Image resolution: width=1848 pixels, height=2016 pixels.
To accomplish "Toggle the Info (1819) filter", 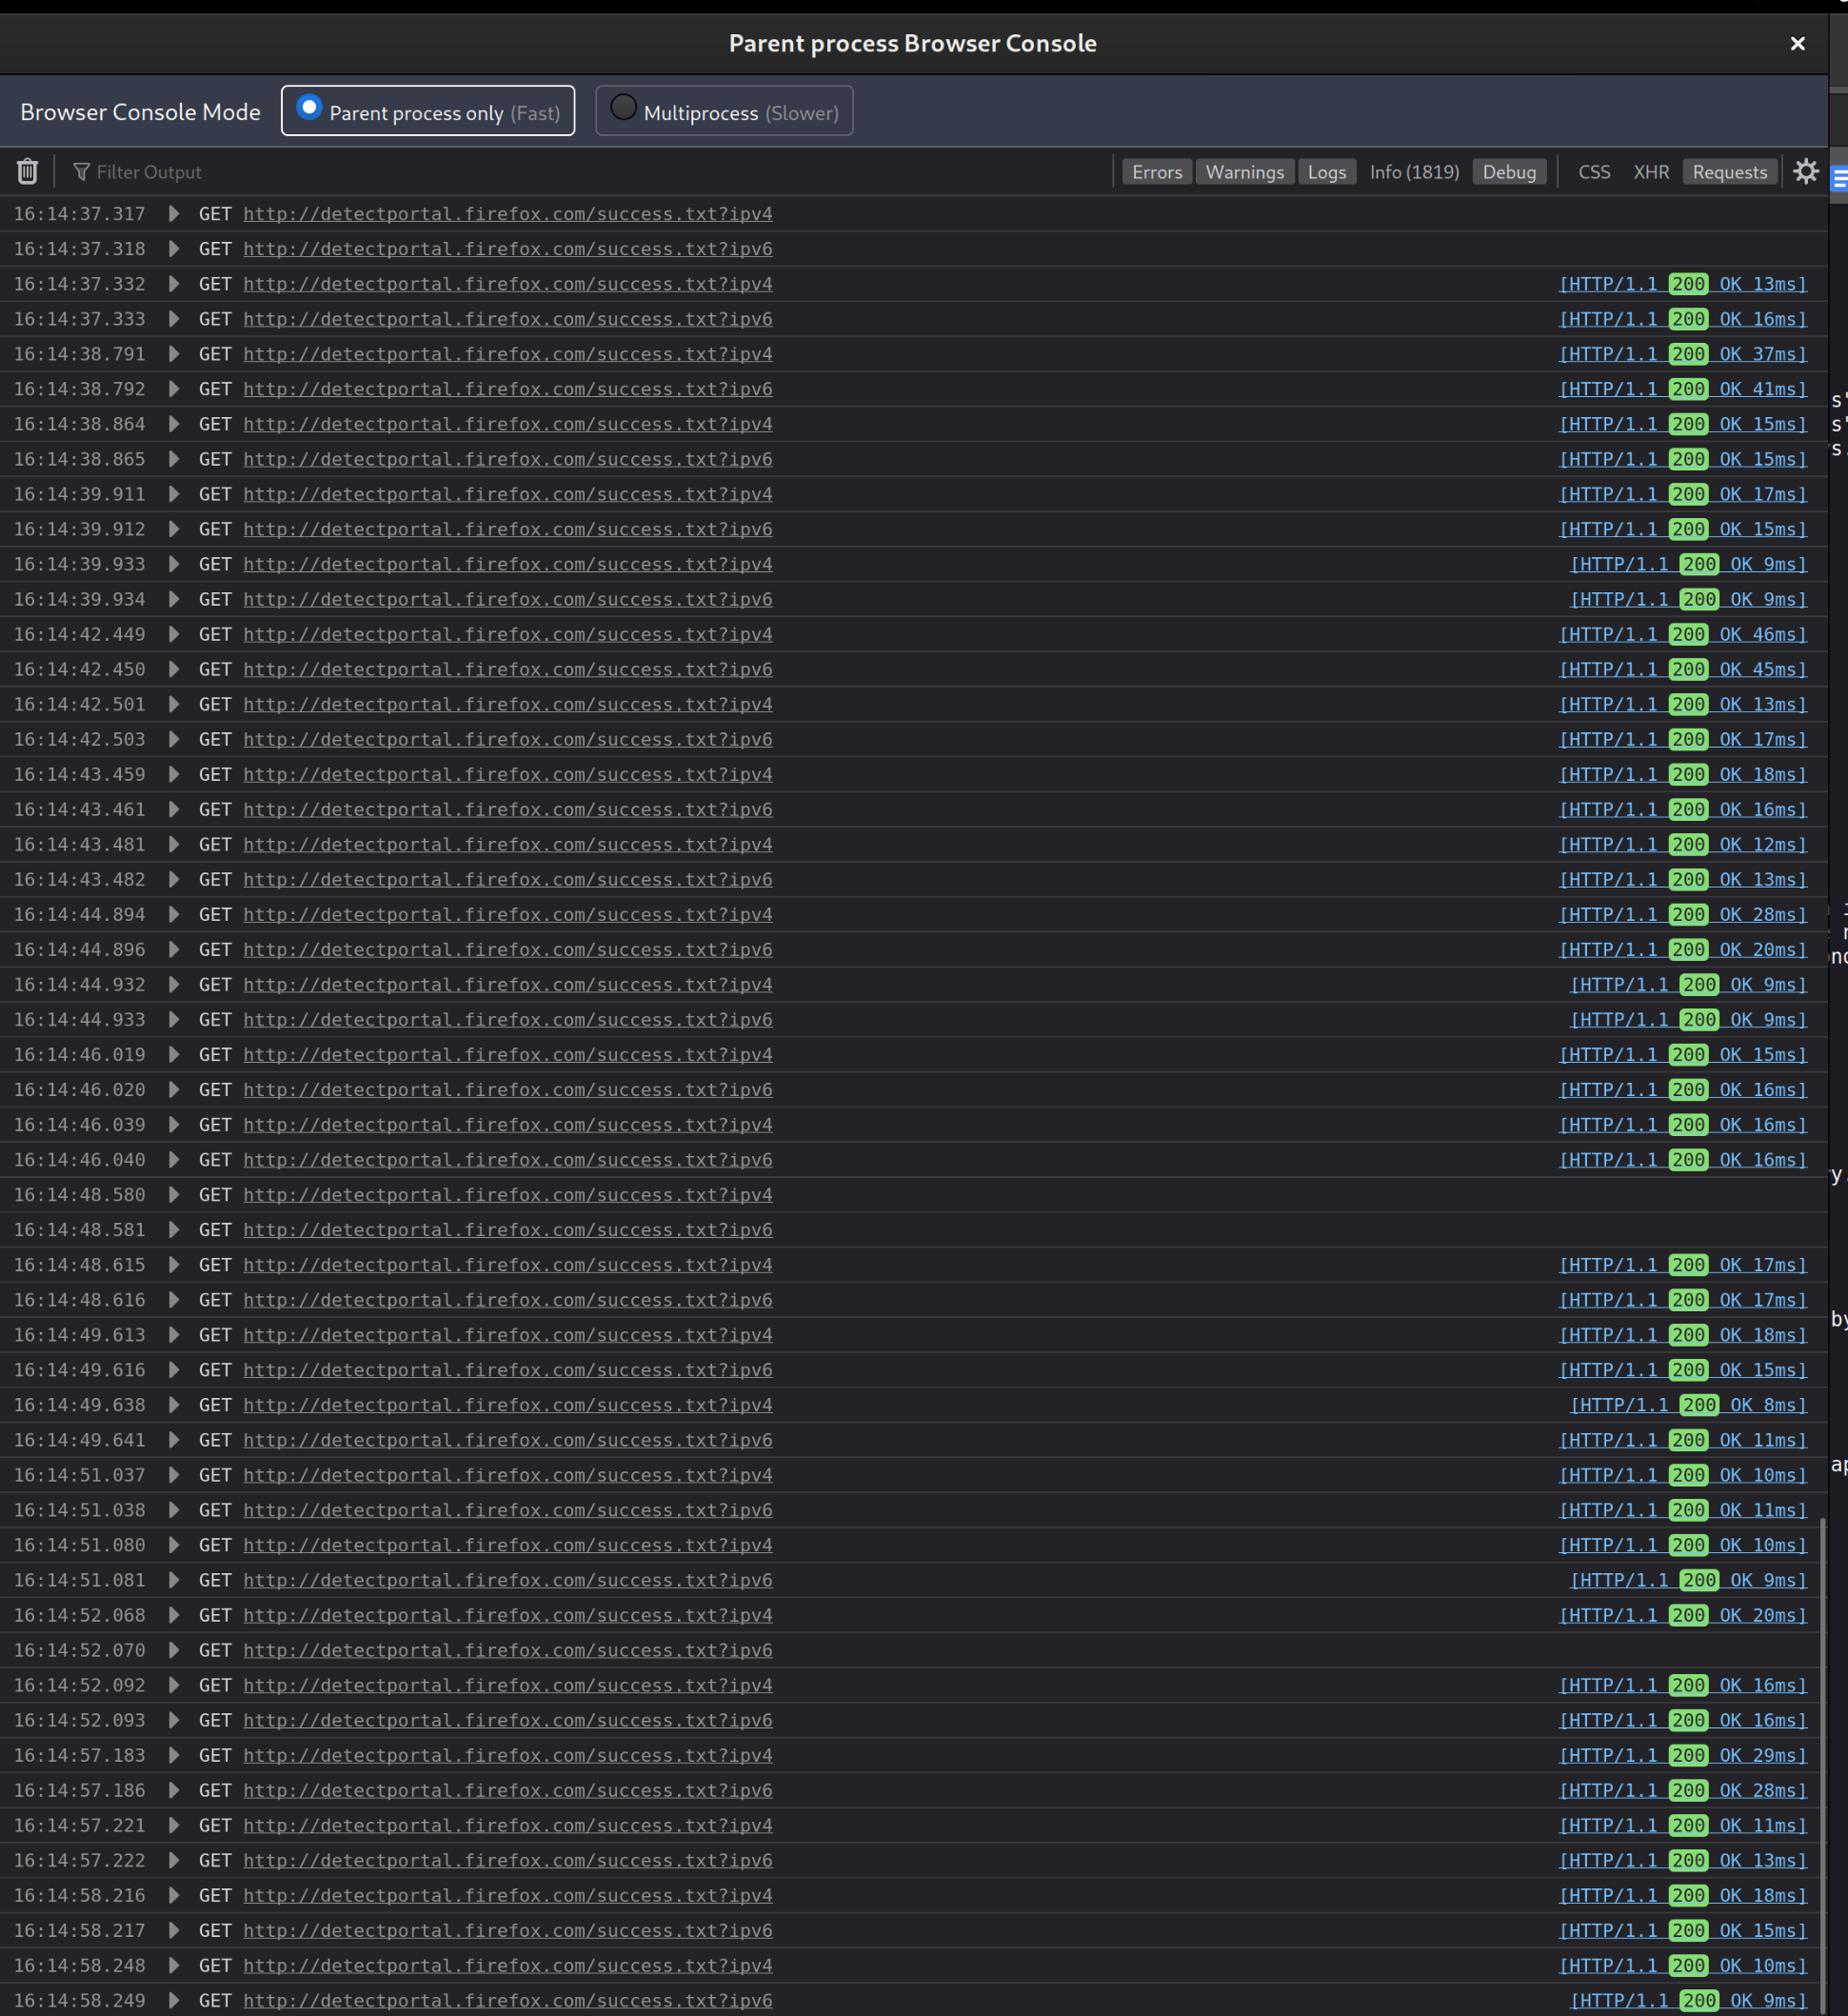I will pos(1414,172).
